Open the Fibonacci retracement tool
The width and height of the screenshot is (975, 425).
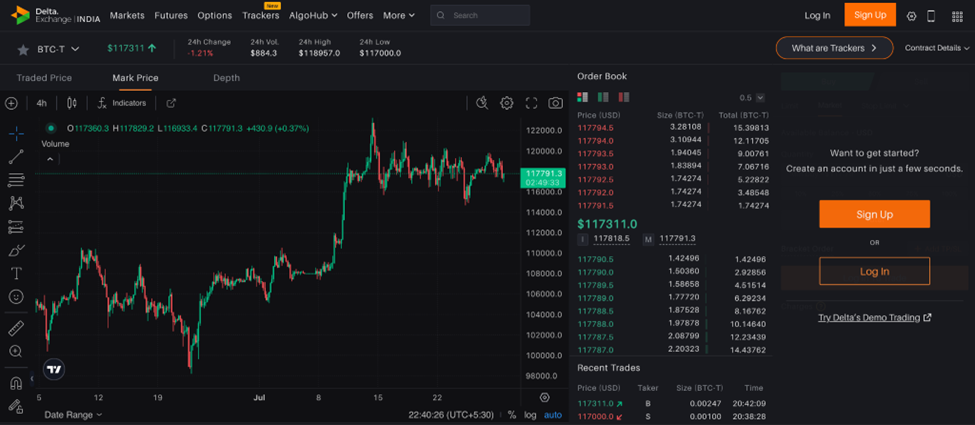click(x=16, y=180)
